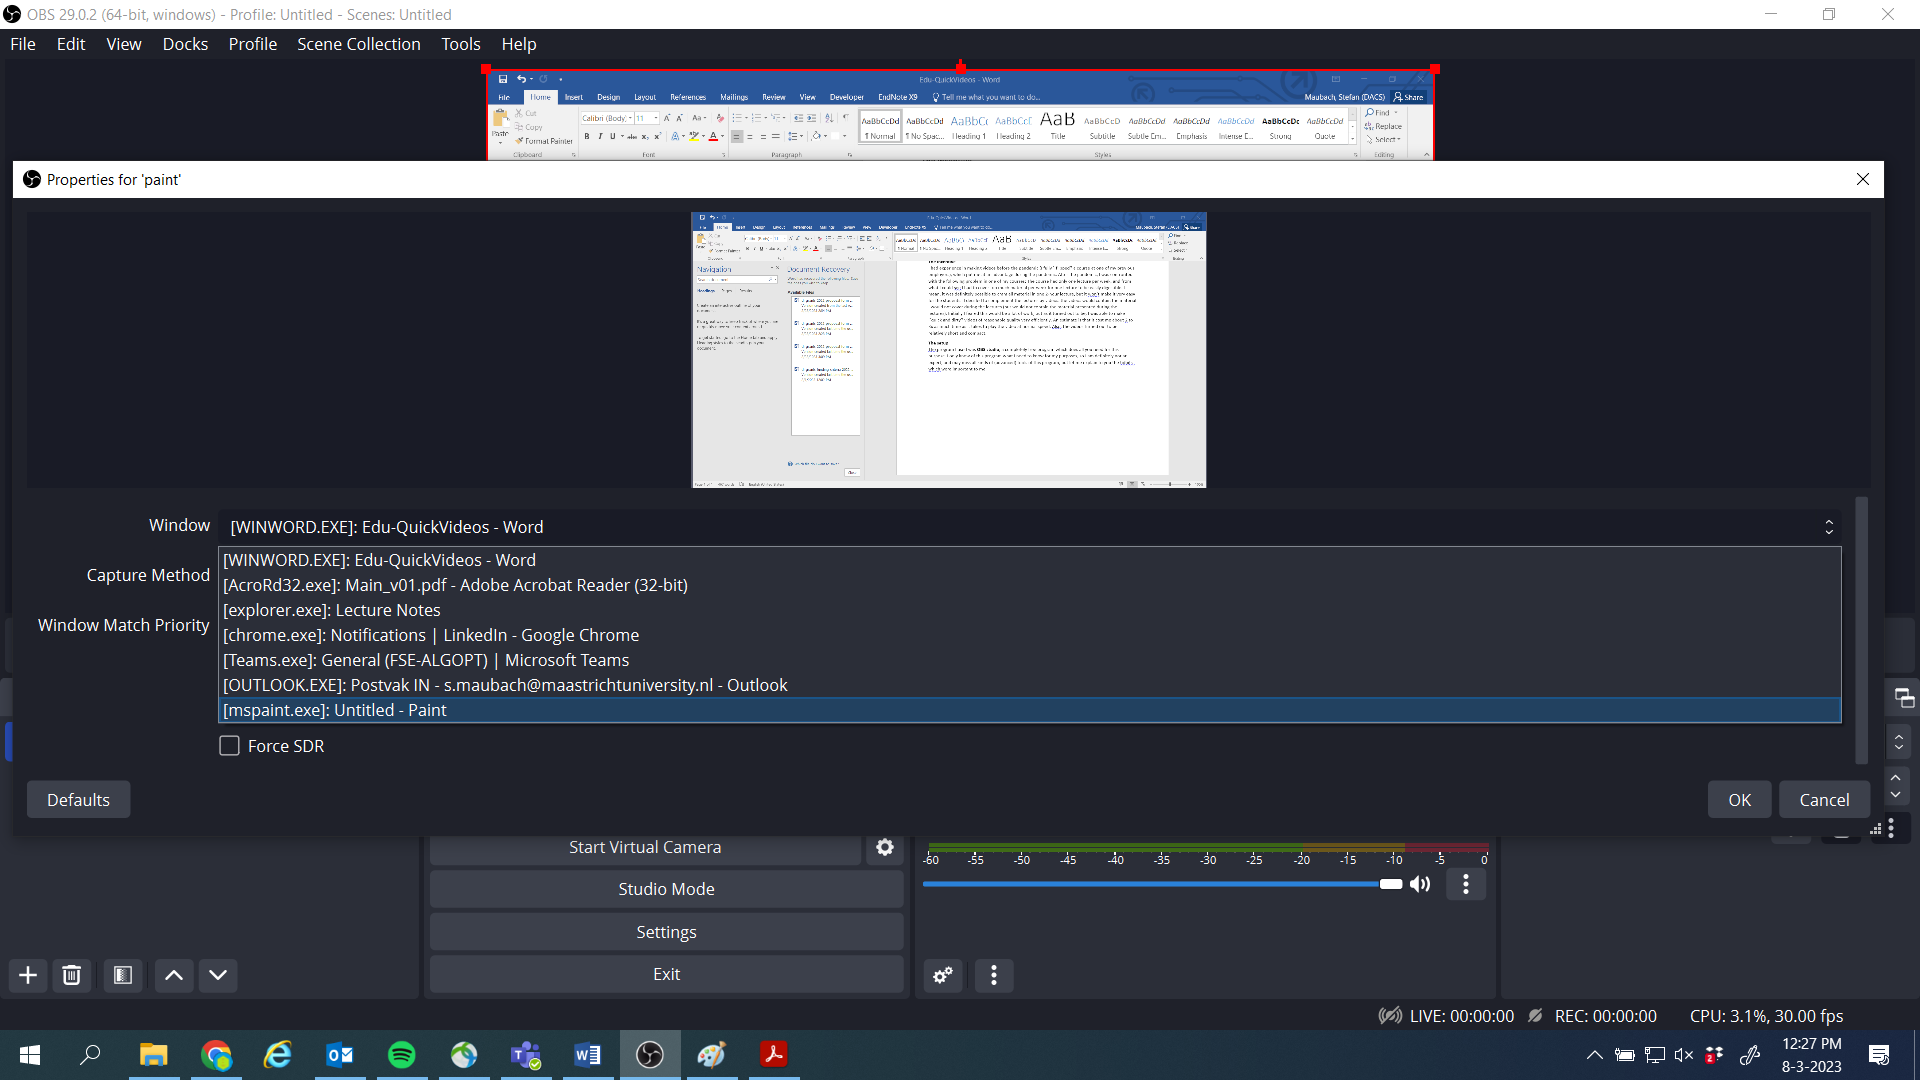Image resolution: width=1920 pixels, height=1080 pixels.
Task: Switch to Google Chrome in taskbar
Action: 216,1055
